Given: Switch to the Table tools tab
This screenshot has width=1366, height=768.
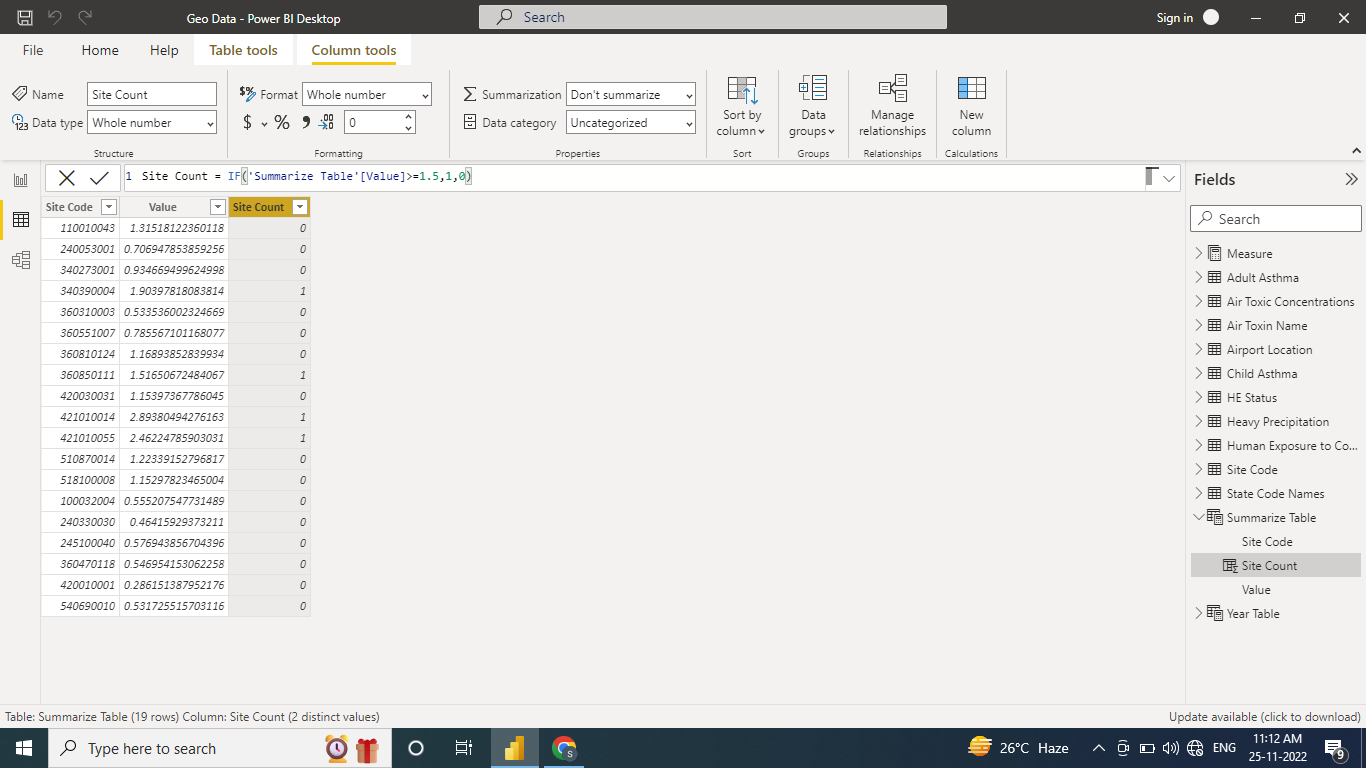Looking at the screenshot, I should (x=243, y=50).
